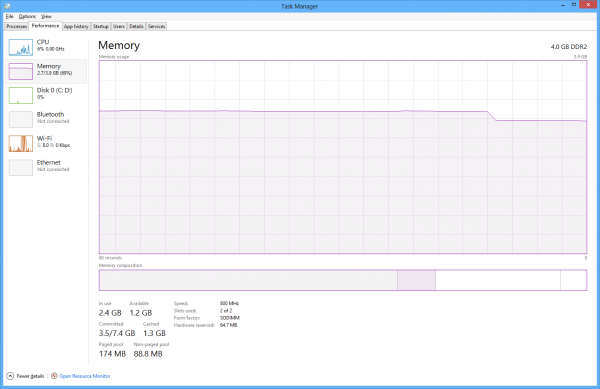Click the Memory usage label above graph

[114, 57]
